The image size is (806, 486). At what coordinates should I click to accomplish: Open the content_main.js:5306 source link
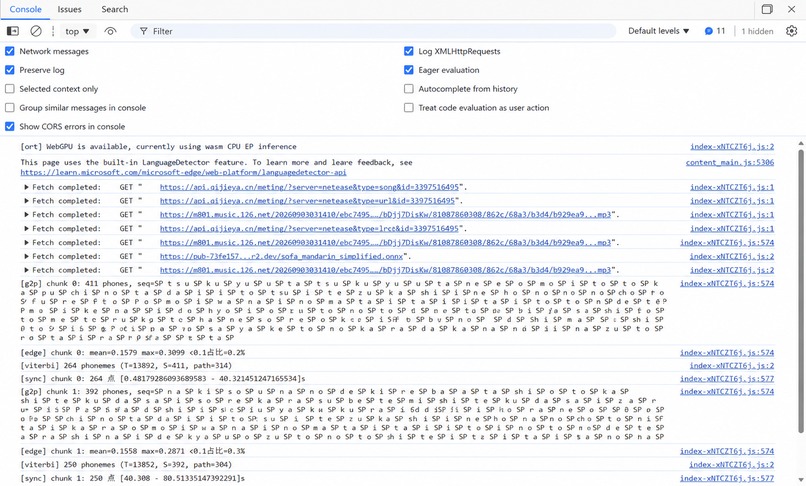[x=729, y=163]
